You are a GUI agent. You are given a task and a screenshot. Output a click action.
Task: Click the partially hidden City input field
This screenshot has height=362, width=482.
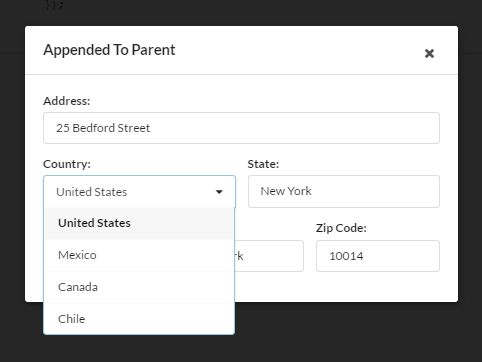click(269, 256)
